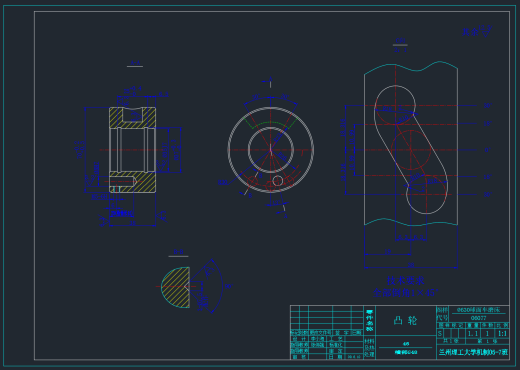Viewport: 520px width, 370px height.
Task: Click the hatched half-round B-B section
Action: click(176, 287)
